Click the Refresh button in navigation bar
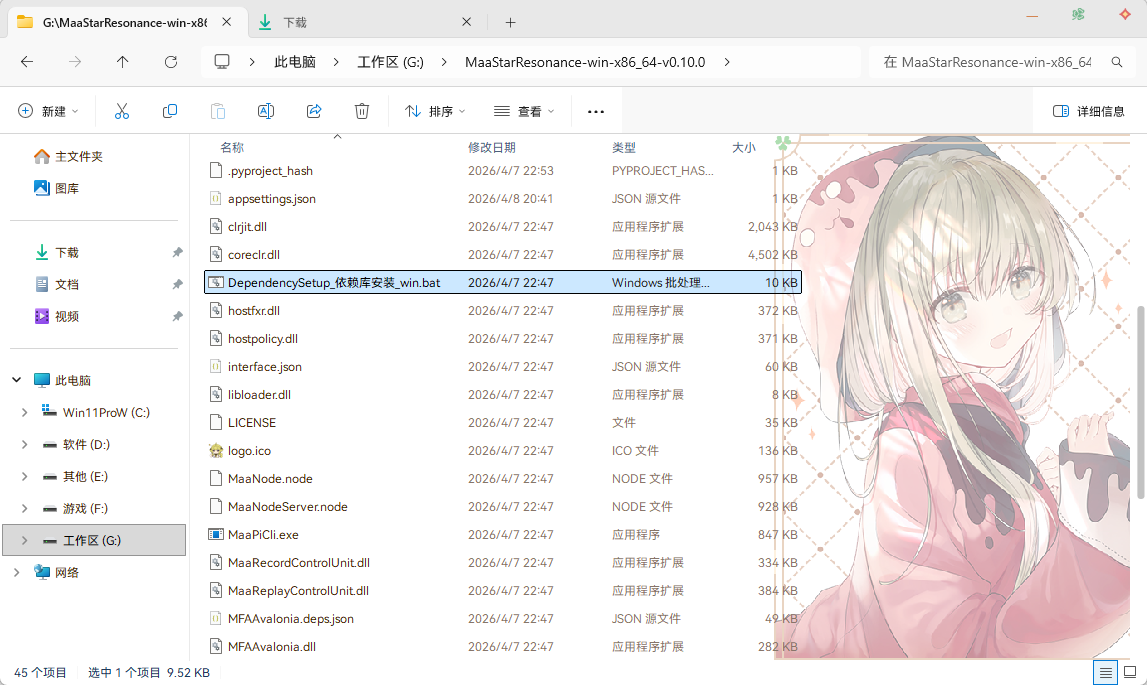 pos(171,62)
